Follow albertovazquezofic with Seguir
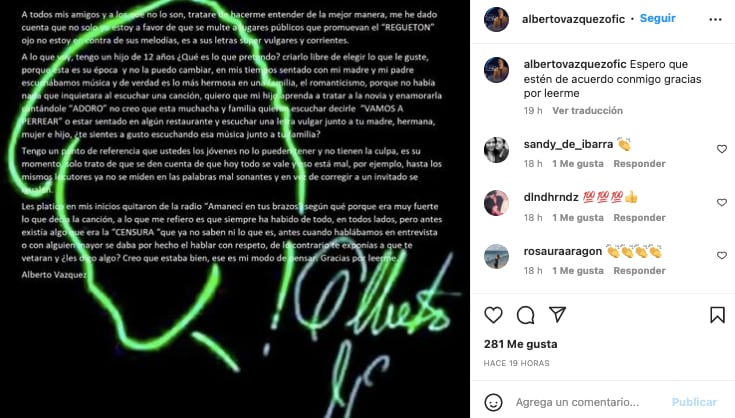The image size is (735, 418). 658,18
